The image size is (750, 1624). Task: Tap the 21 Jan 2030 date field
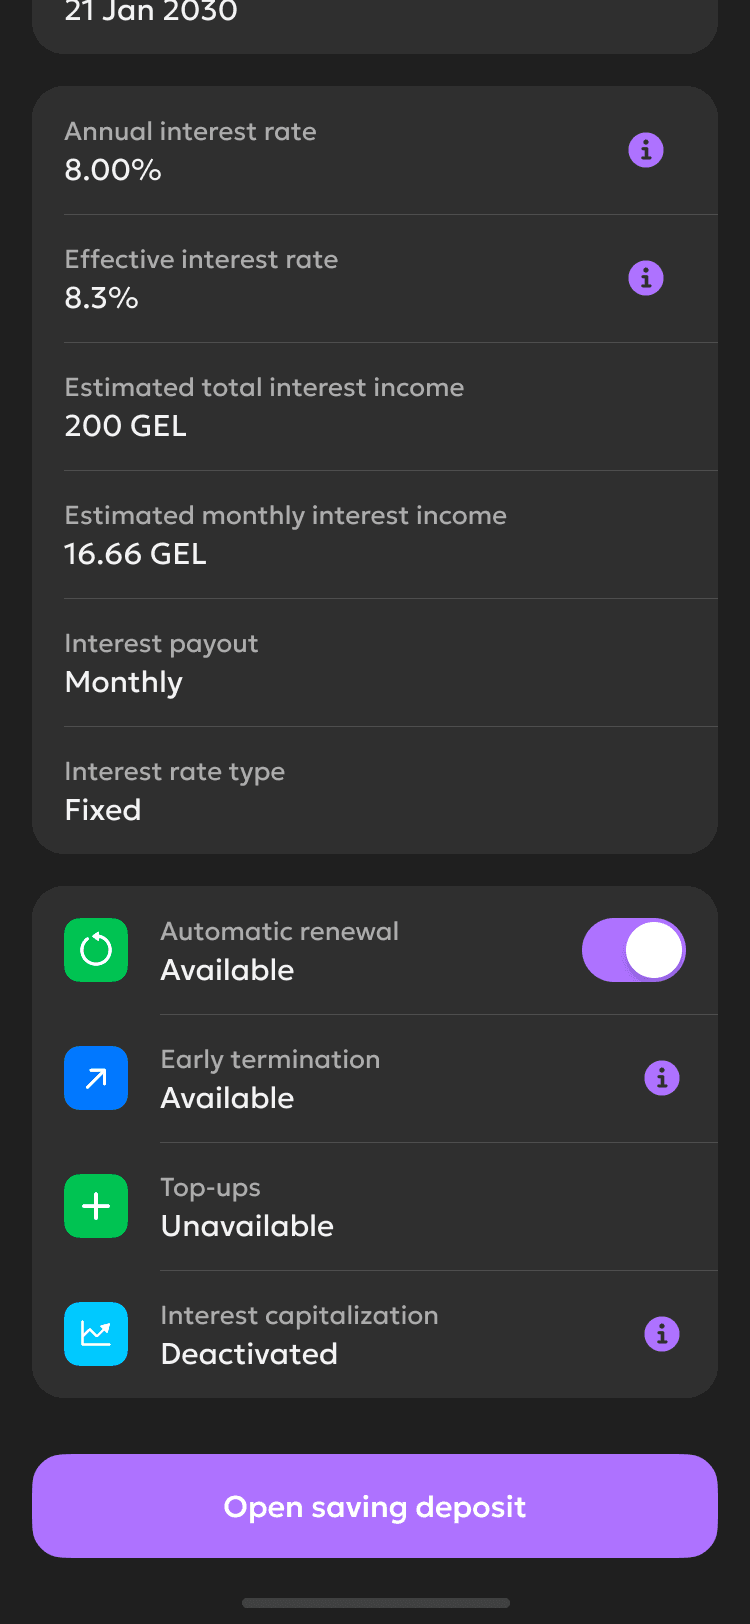pos(151,14)
